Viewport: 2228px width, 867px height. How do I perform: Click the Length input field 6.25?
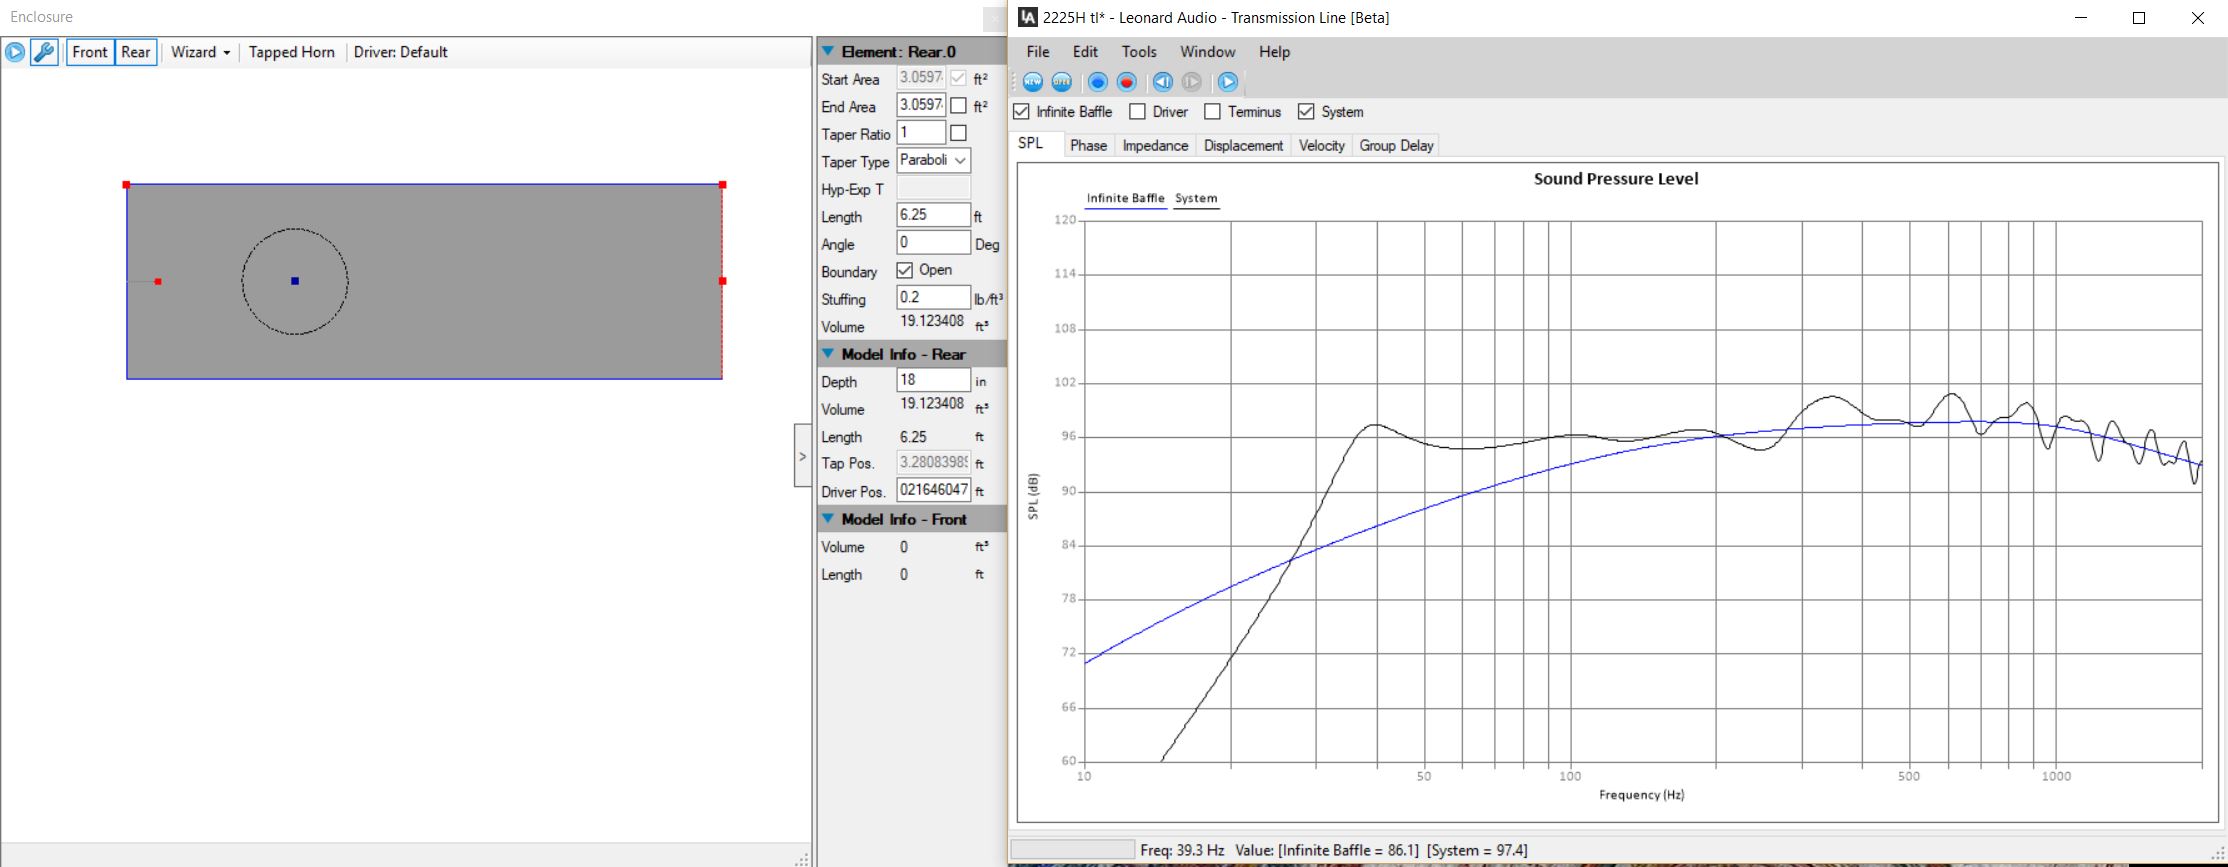pyautogui.click(x=933, y=215)
